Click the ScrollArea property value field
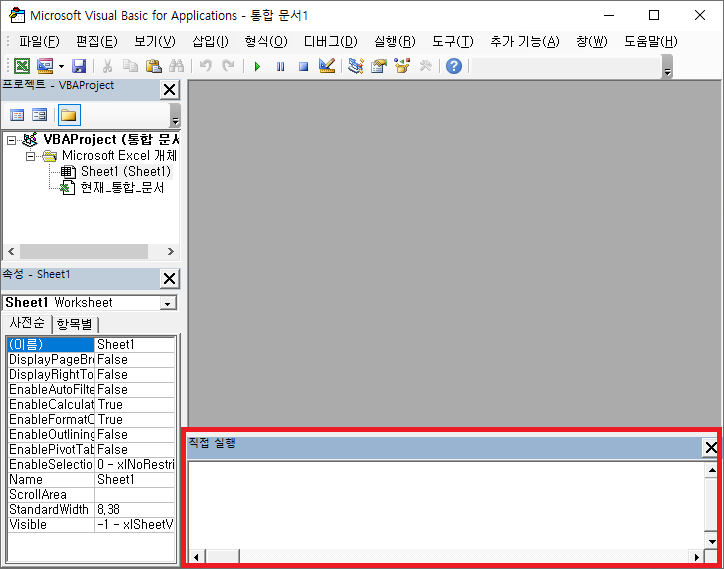This screenshot has width=724, height=569. (134, 495)
